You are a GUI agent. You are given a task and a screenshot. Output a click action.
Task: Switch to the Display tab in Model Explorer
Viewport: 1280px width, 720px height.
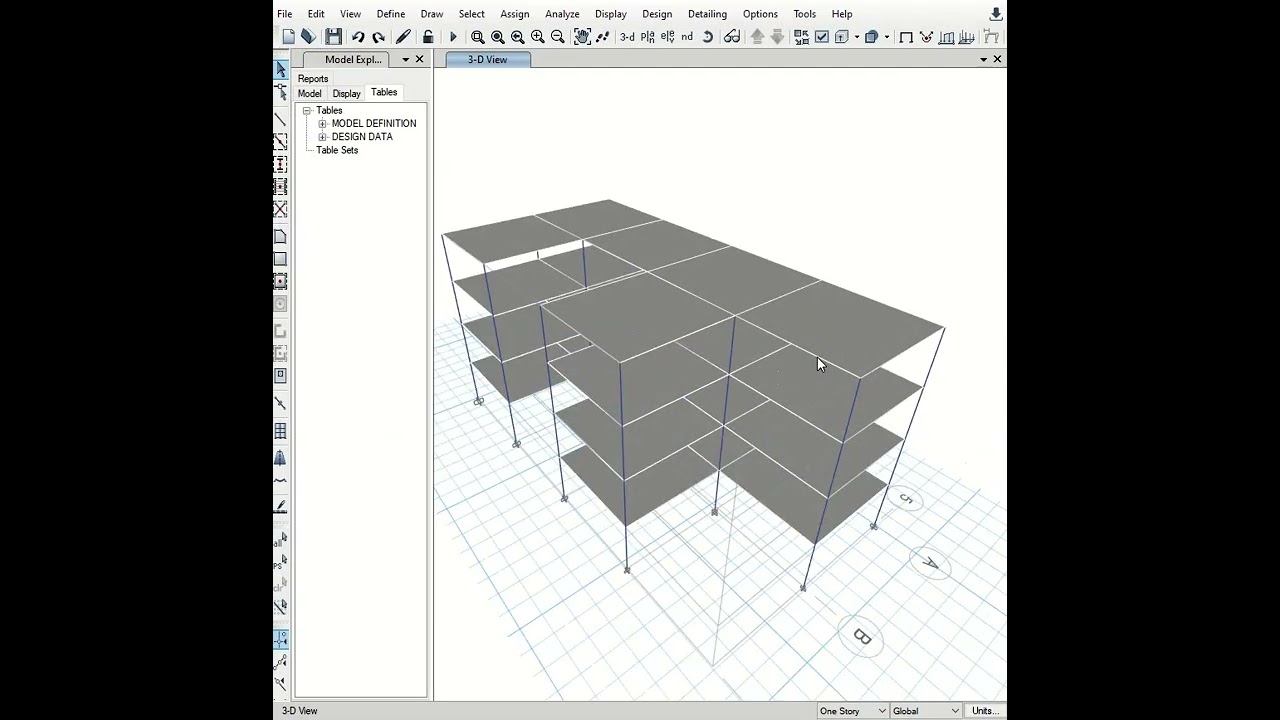tap(346, 93)
